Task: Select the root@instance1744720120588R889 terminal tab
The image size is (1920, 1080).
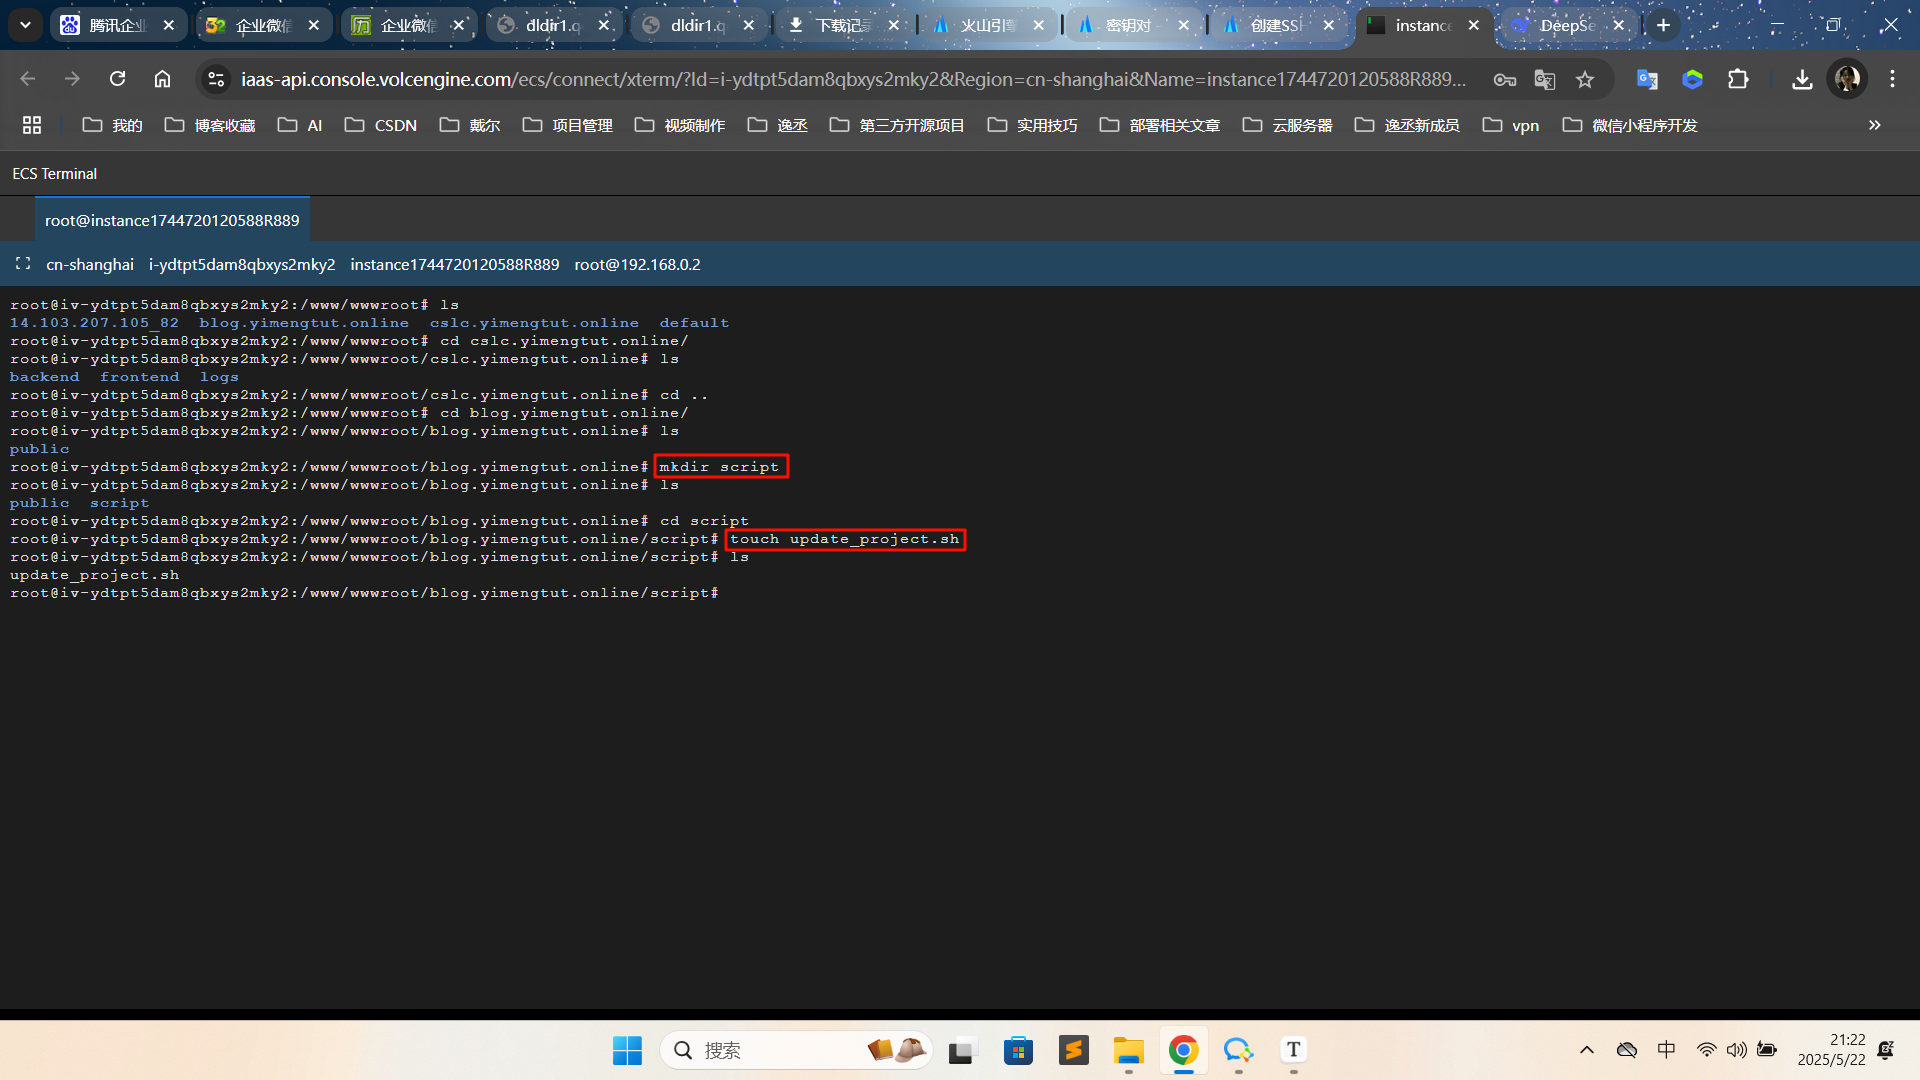Action: tap(172, 220)
